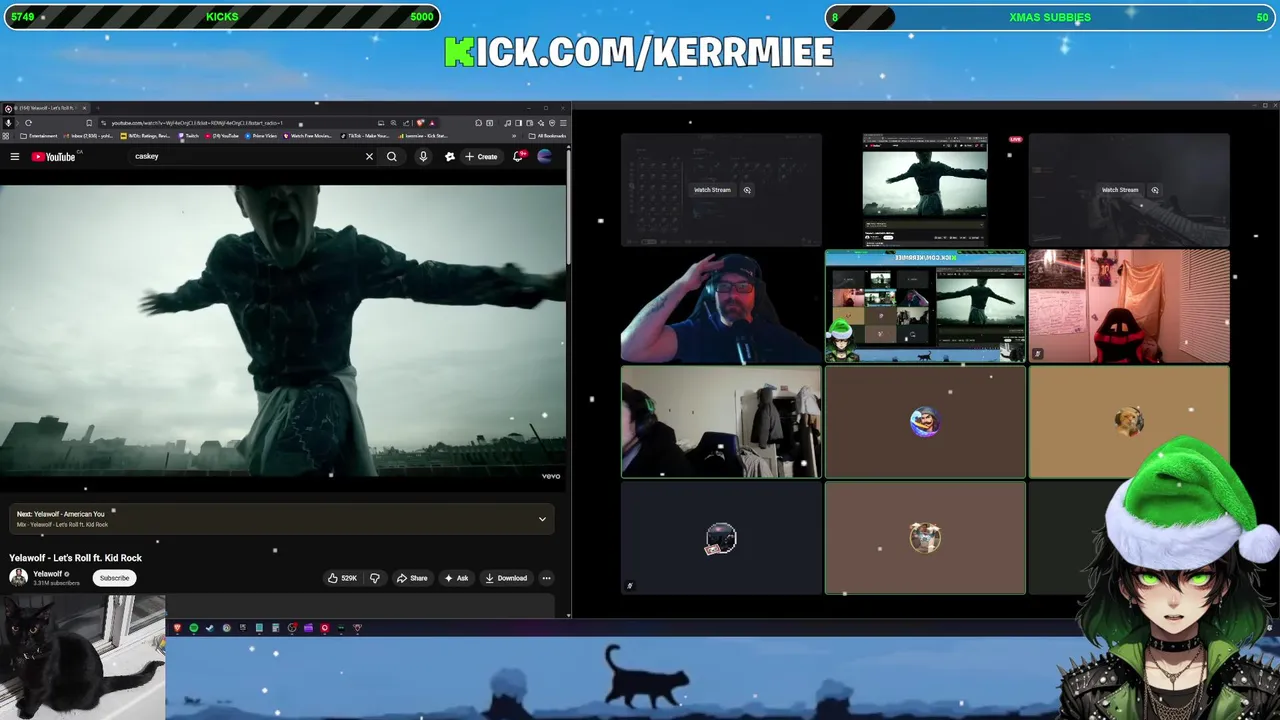Clear the 'caskey' search text
Screen dimensions: 1280x720
369,156
